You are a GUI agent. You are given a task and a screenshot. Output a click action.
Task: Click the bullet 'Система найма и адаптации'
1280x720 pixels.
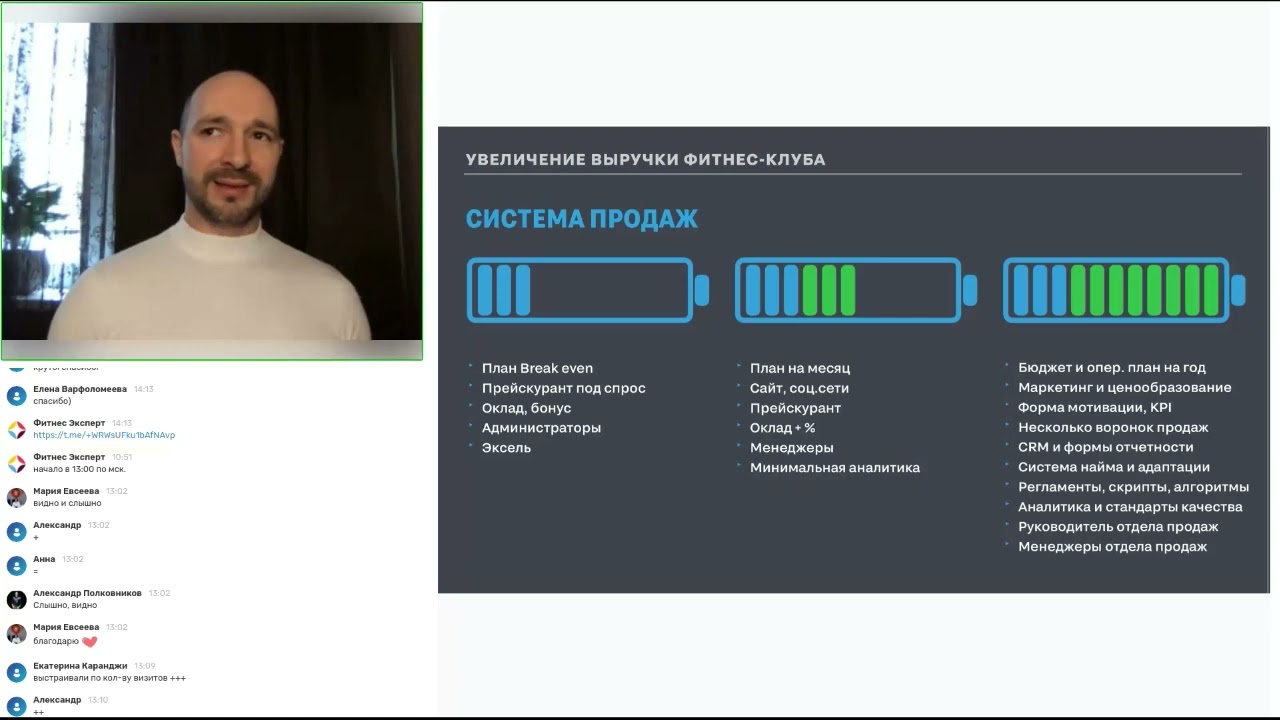(1114, 467)
